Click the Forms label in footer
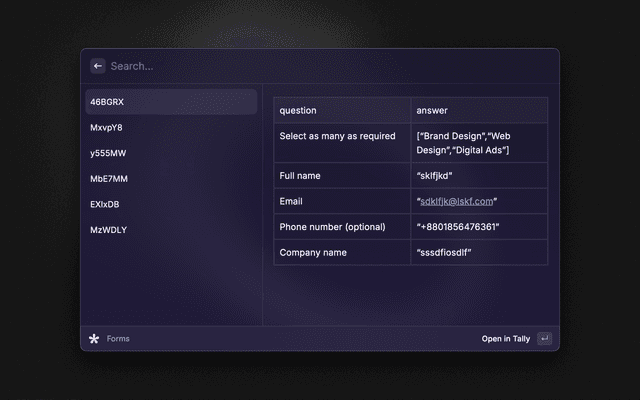The image size is (640, 400). pos(118,339)
